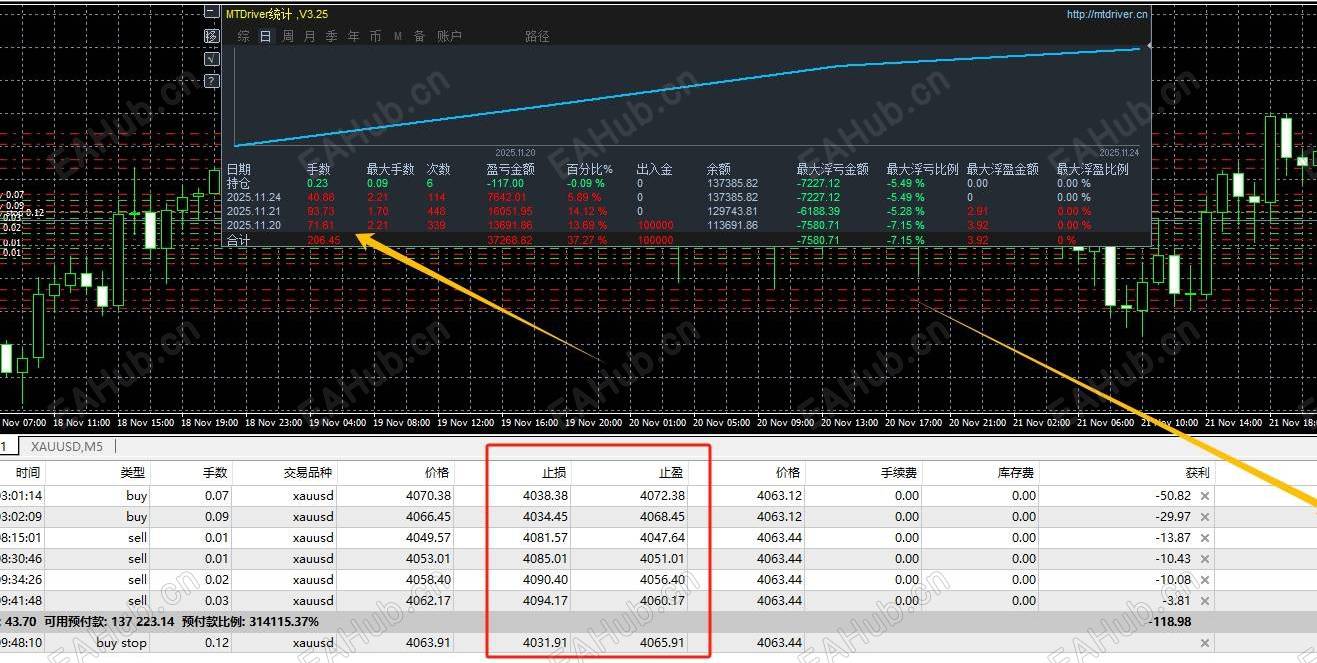
Task: Sort trades by 库存费 column header
Action: pos(1016,472)
